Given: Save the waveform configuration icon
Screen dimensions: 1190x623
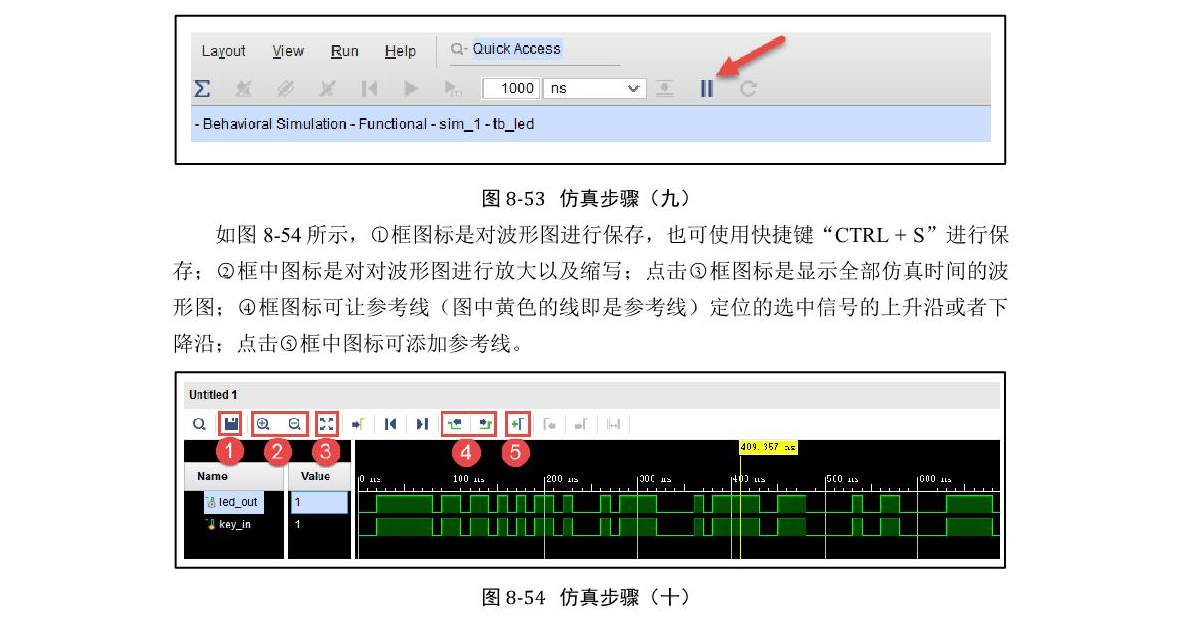Looking at the screenshot, I should 231,424.
